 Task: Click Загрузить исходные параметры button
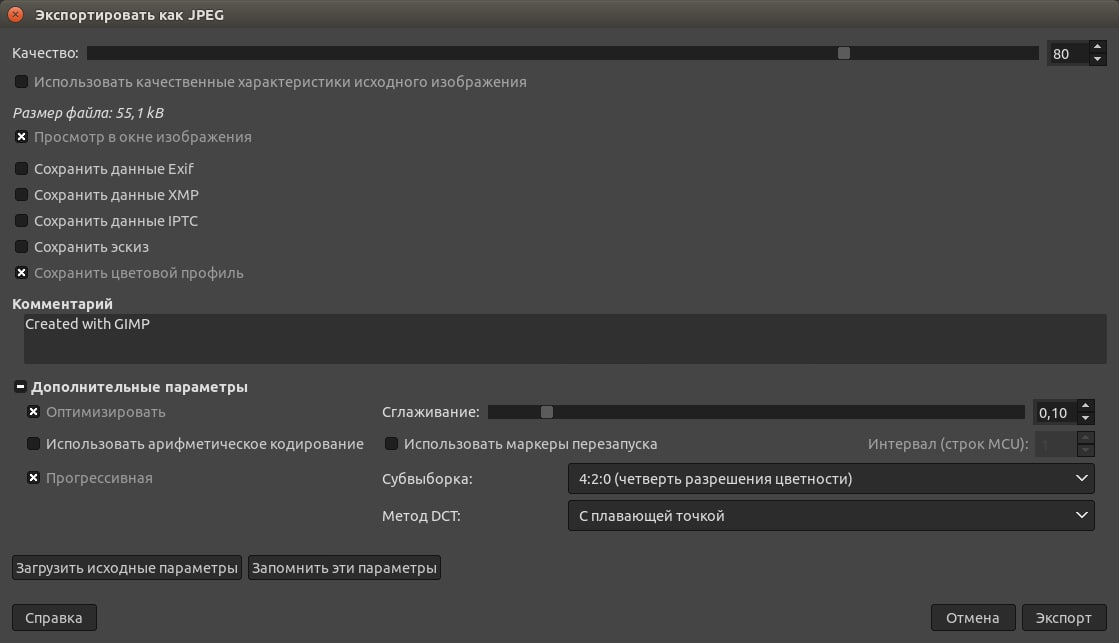pos(127,568)
